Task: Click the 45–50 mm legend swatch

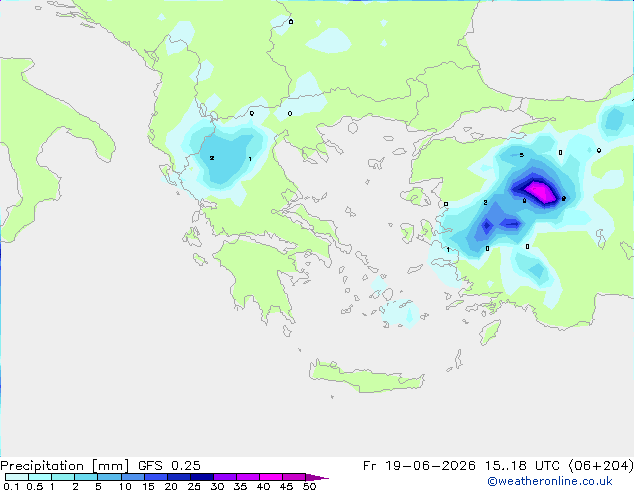Action: tap(294, 477)
